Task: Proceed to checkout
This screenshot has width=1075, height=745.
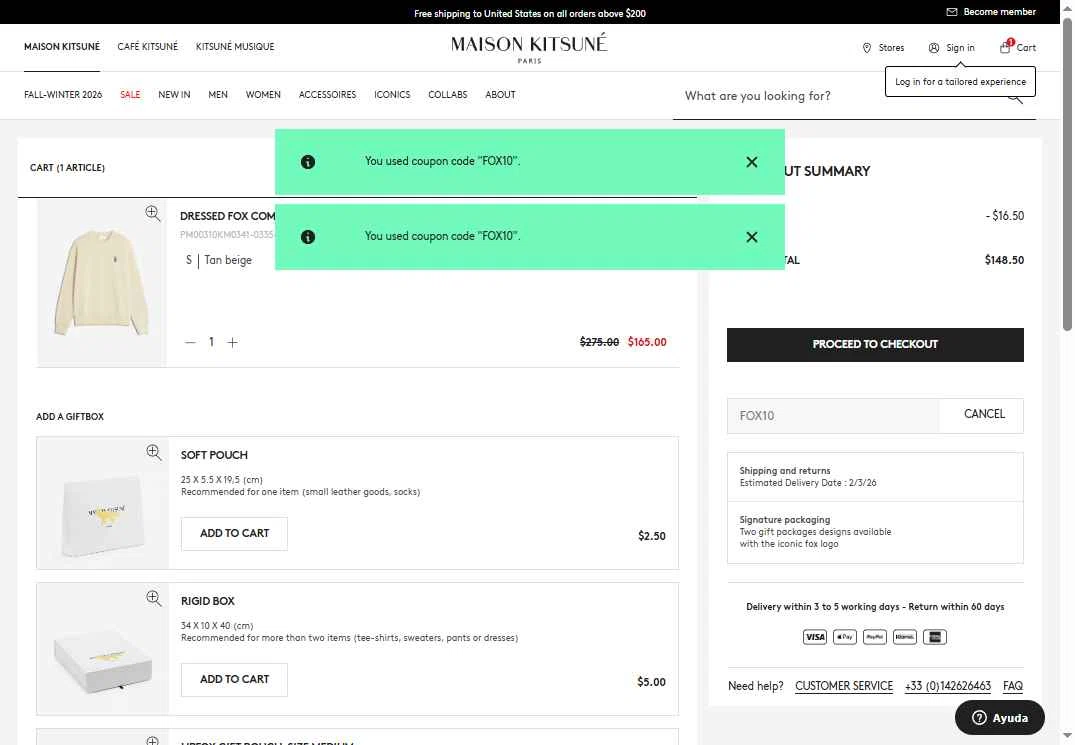Action: [875, 345]
